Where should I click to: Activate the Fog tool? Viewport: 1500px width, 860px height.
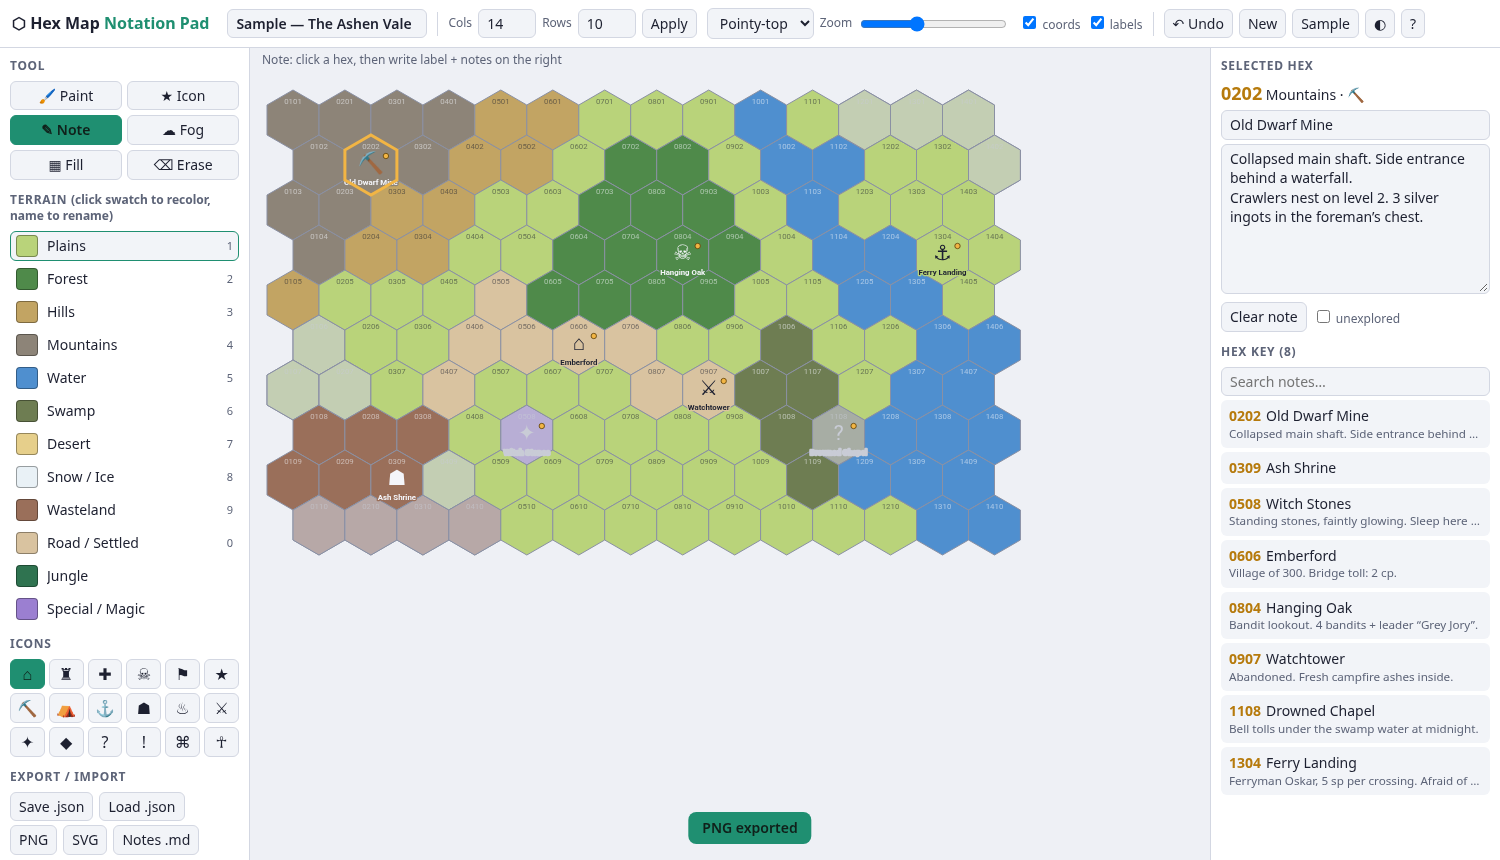[183, 130]
